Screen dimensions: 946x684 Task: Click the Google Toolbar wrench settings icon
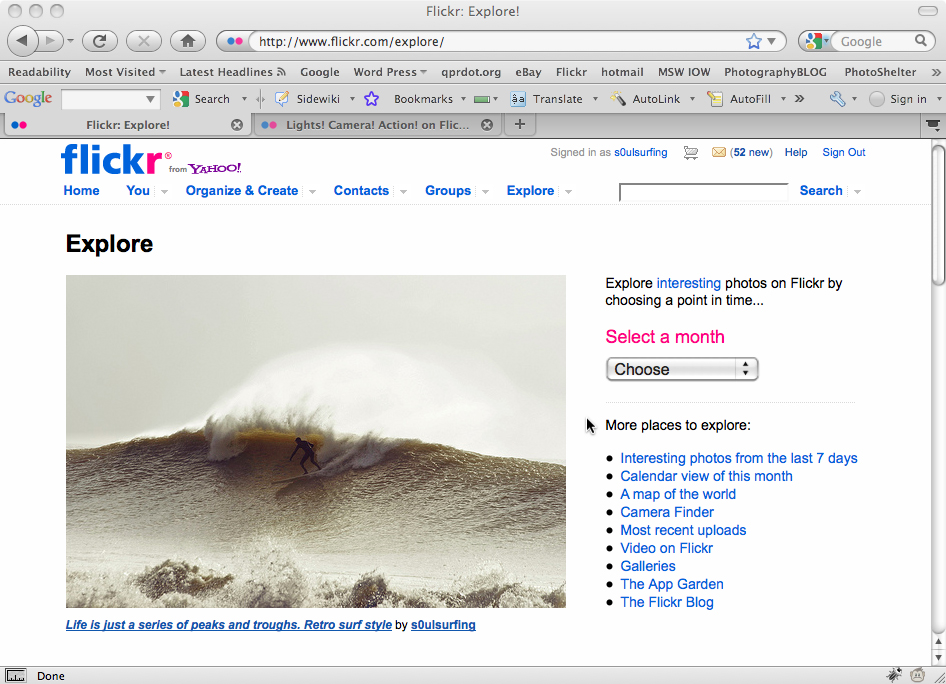[x=837, y=99]
